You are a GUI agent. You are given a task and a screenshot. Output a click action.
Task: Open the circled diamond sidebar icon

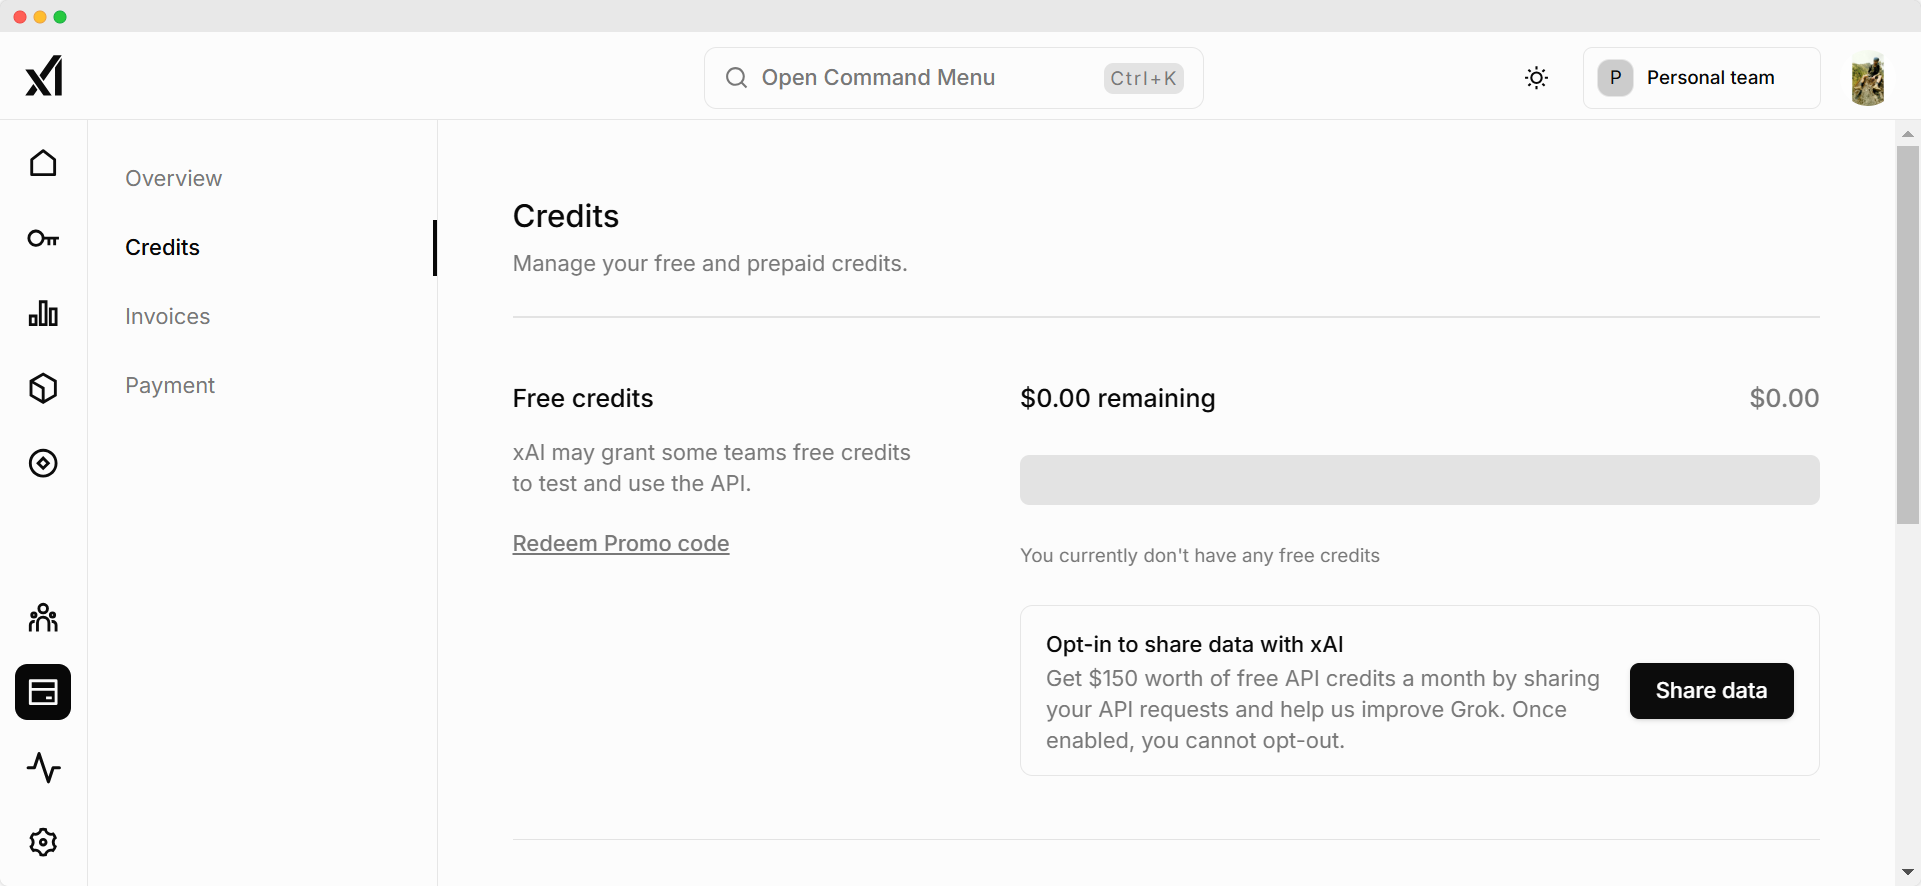tap(43, 463)
